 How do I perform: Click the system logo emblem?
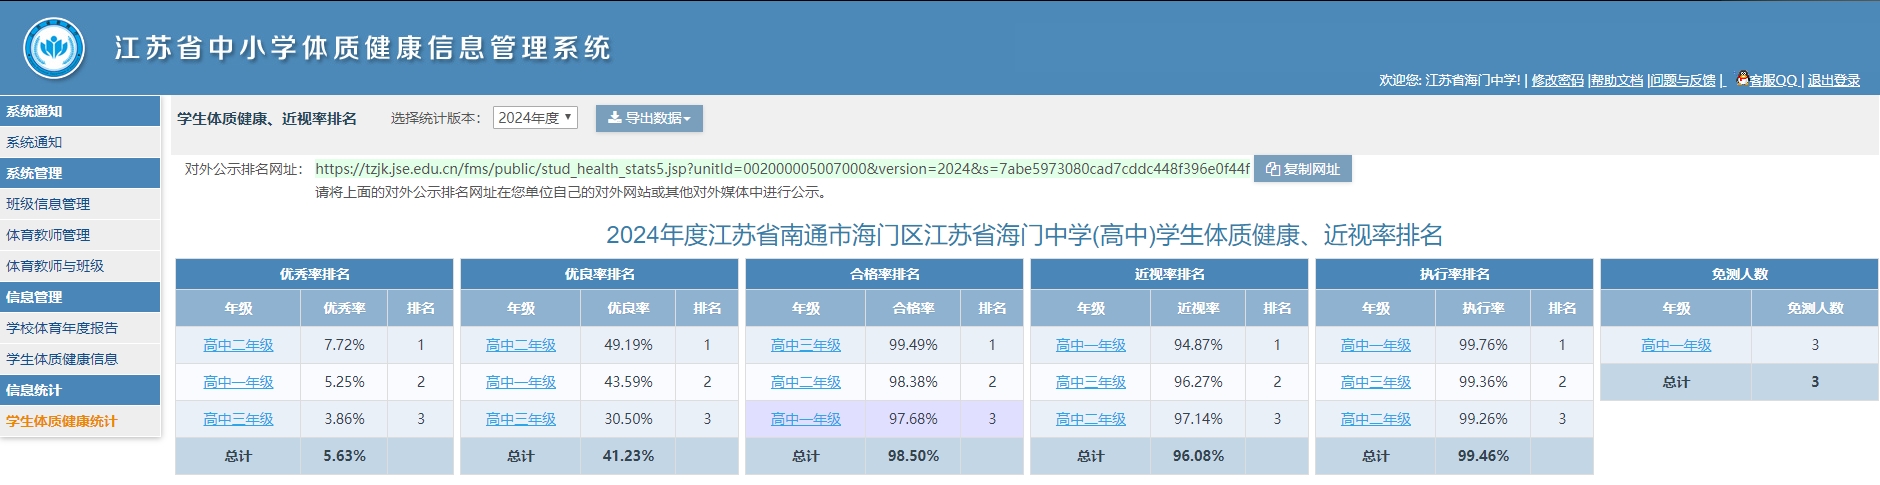coord(54,48)
